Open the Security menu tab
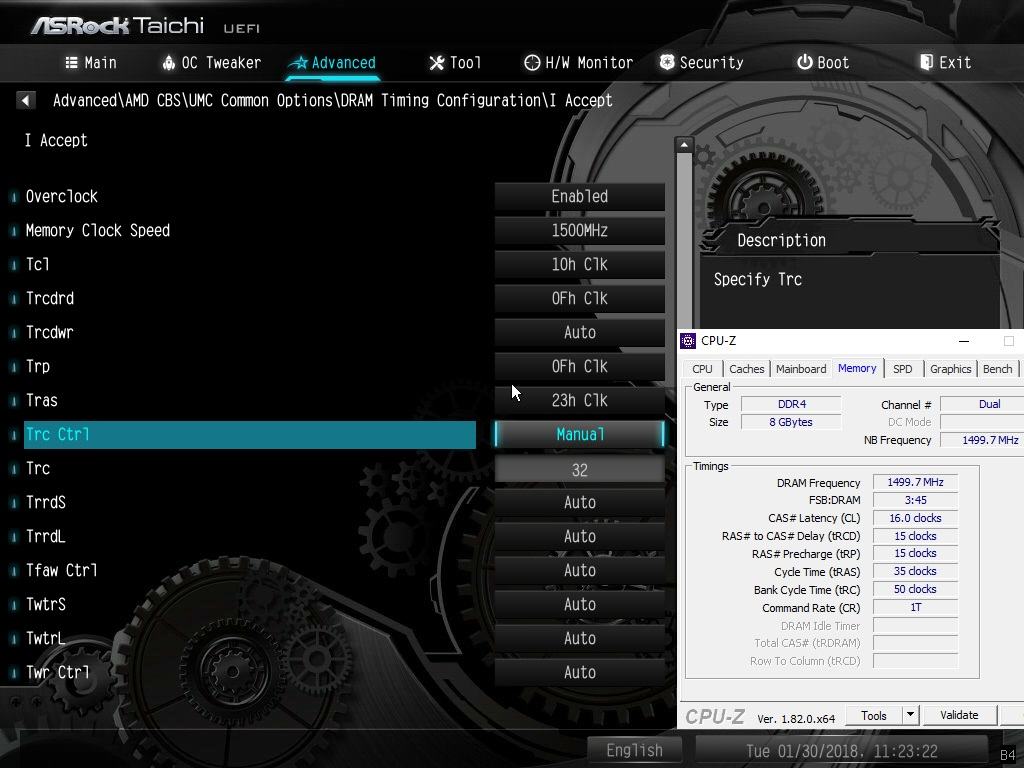 pyautogui.click(x=701, y=63)
